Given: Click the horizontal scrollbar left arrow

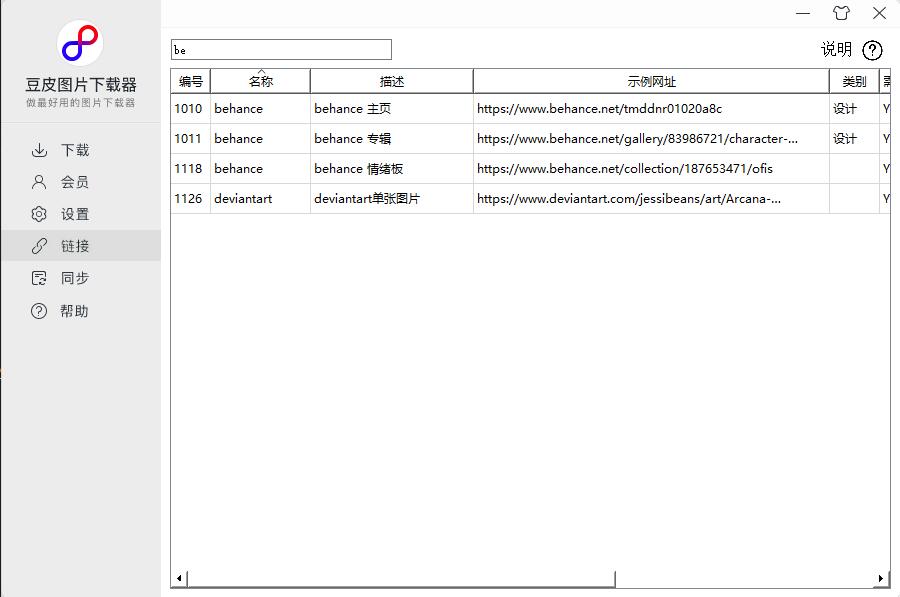Looking at the screenshot, I should tap(179, 579).
